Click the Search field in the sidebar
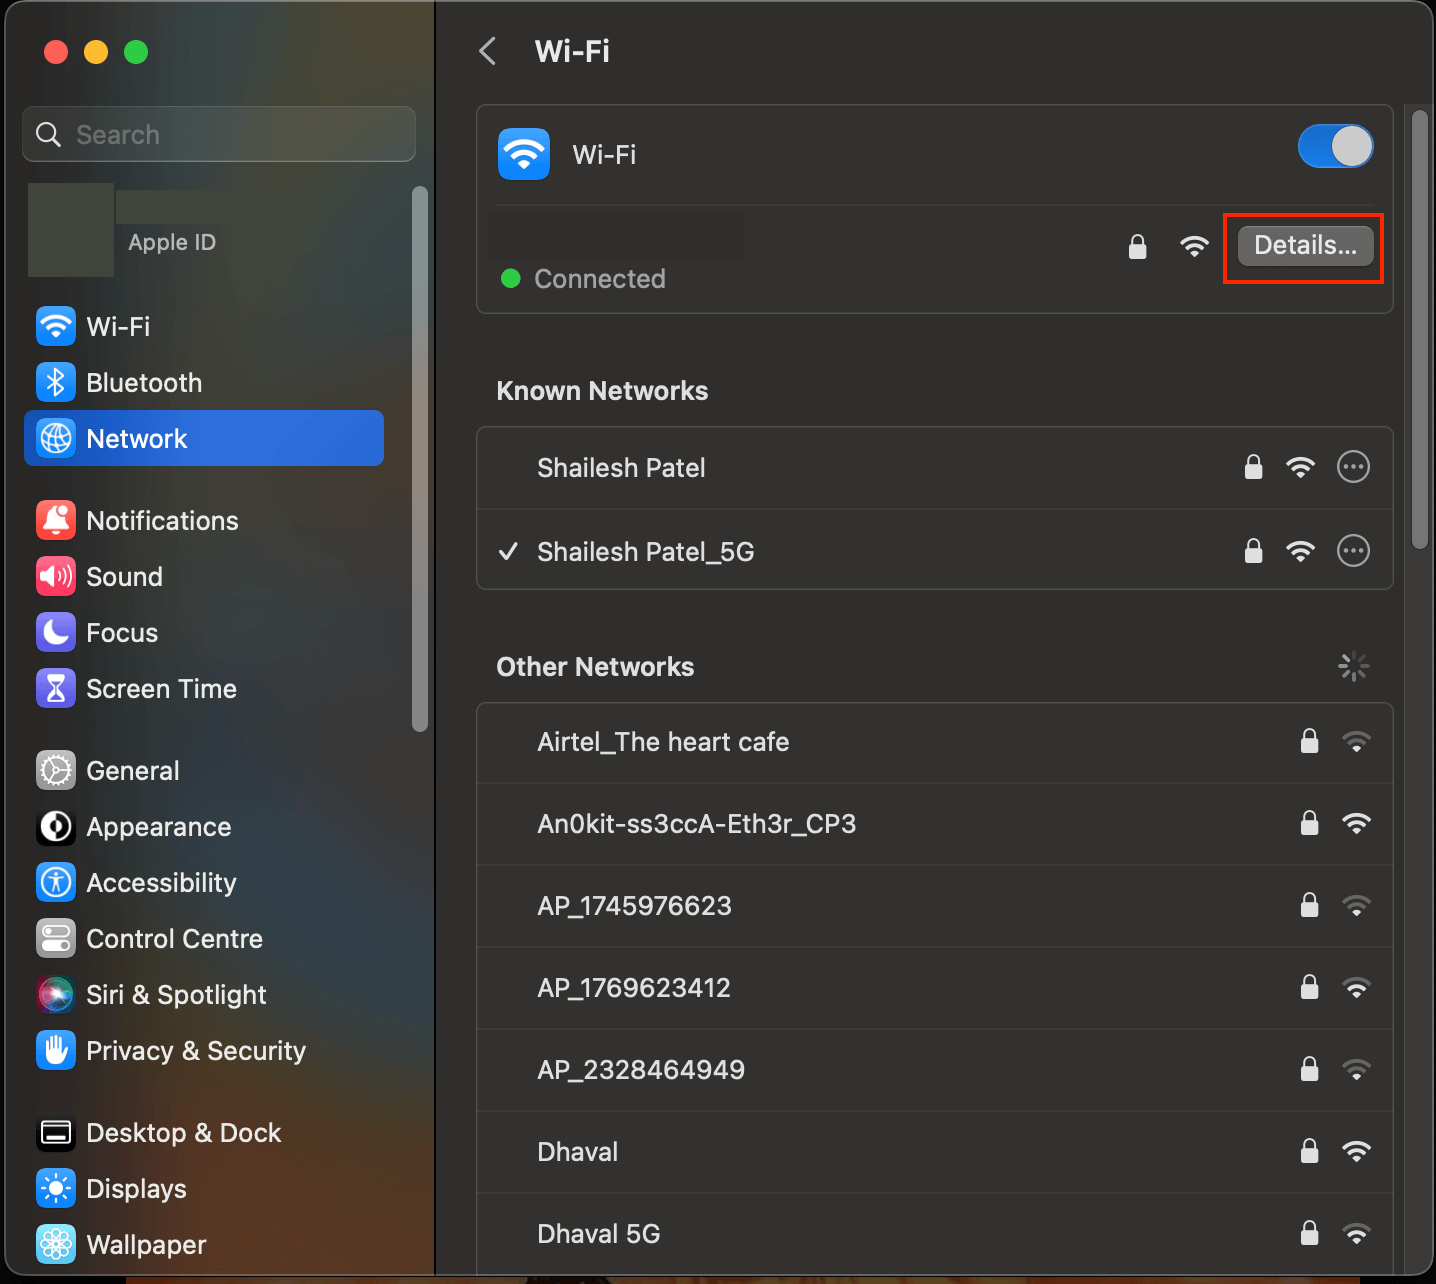The width and height of the screenshot is (1436, 1284). (x=218, y=134)
